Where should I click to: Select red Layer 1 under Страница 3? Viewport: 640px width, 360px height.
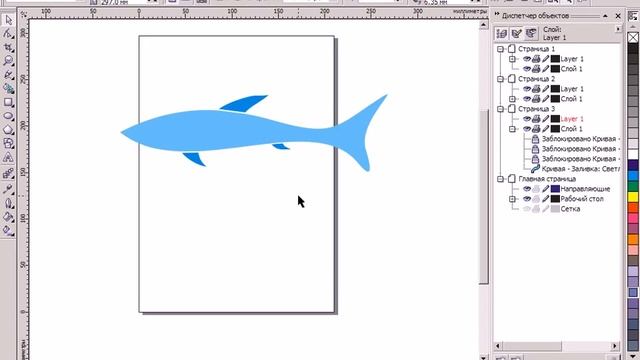572,119
